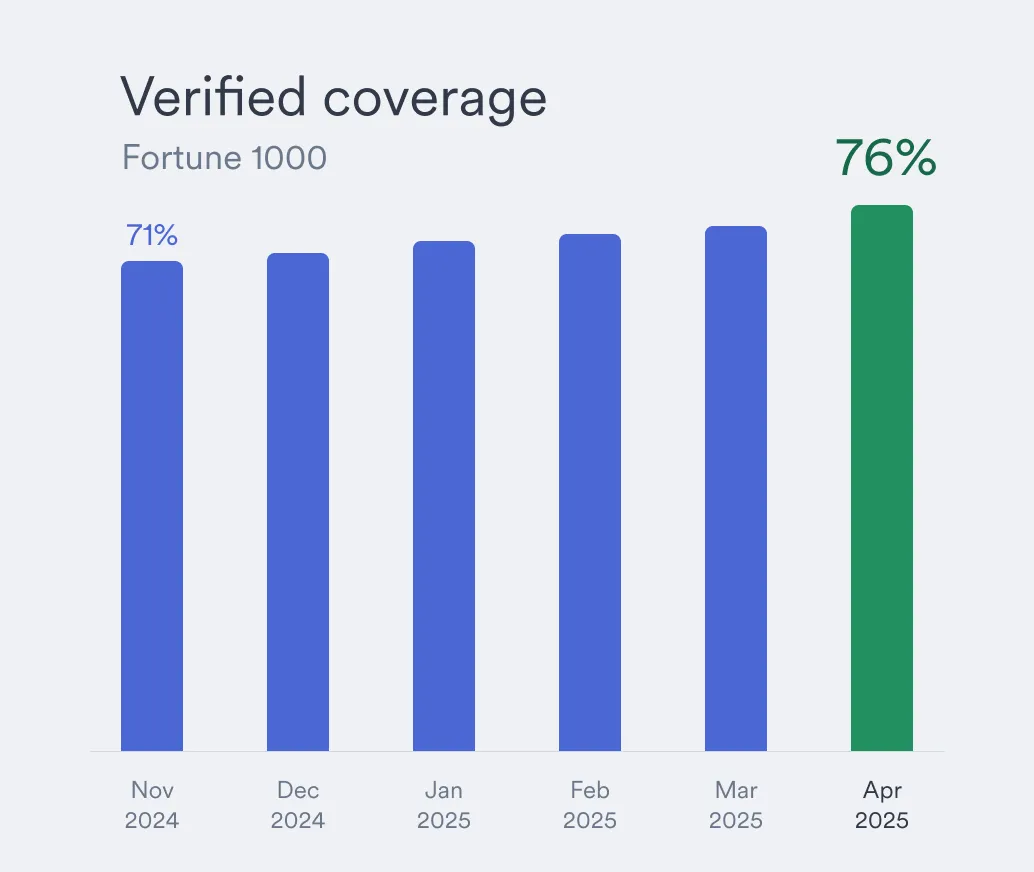Click the top of the Nov 2024 bar
This screenshot has height=872, width=1034.
[152, 263]
